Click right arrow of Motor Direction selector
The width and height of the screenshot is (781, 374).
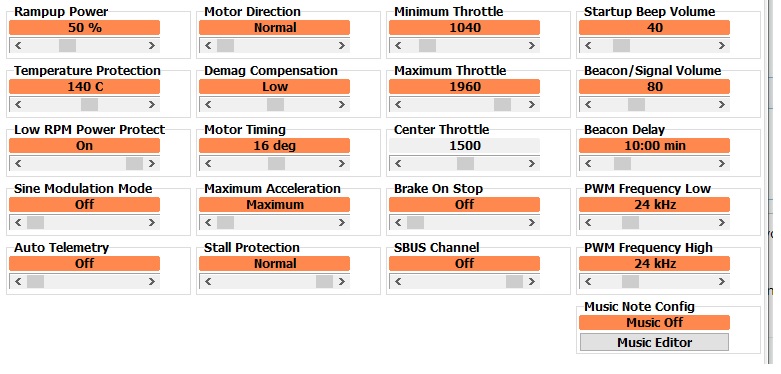(341, 46)
